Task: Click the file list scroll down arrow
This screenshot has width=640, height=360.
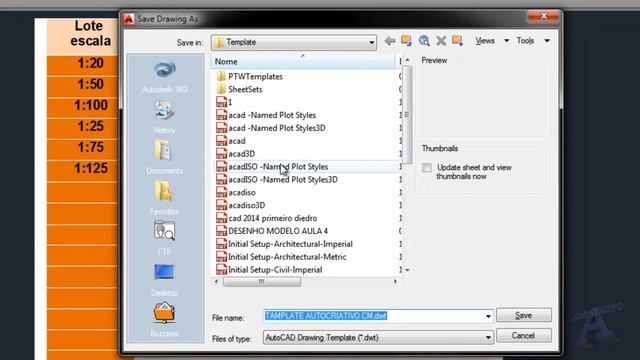Action: 407,270
